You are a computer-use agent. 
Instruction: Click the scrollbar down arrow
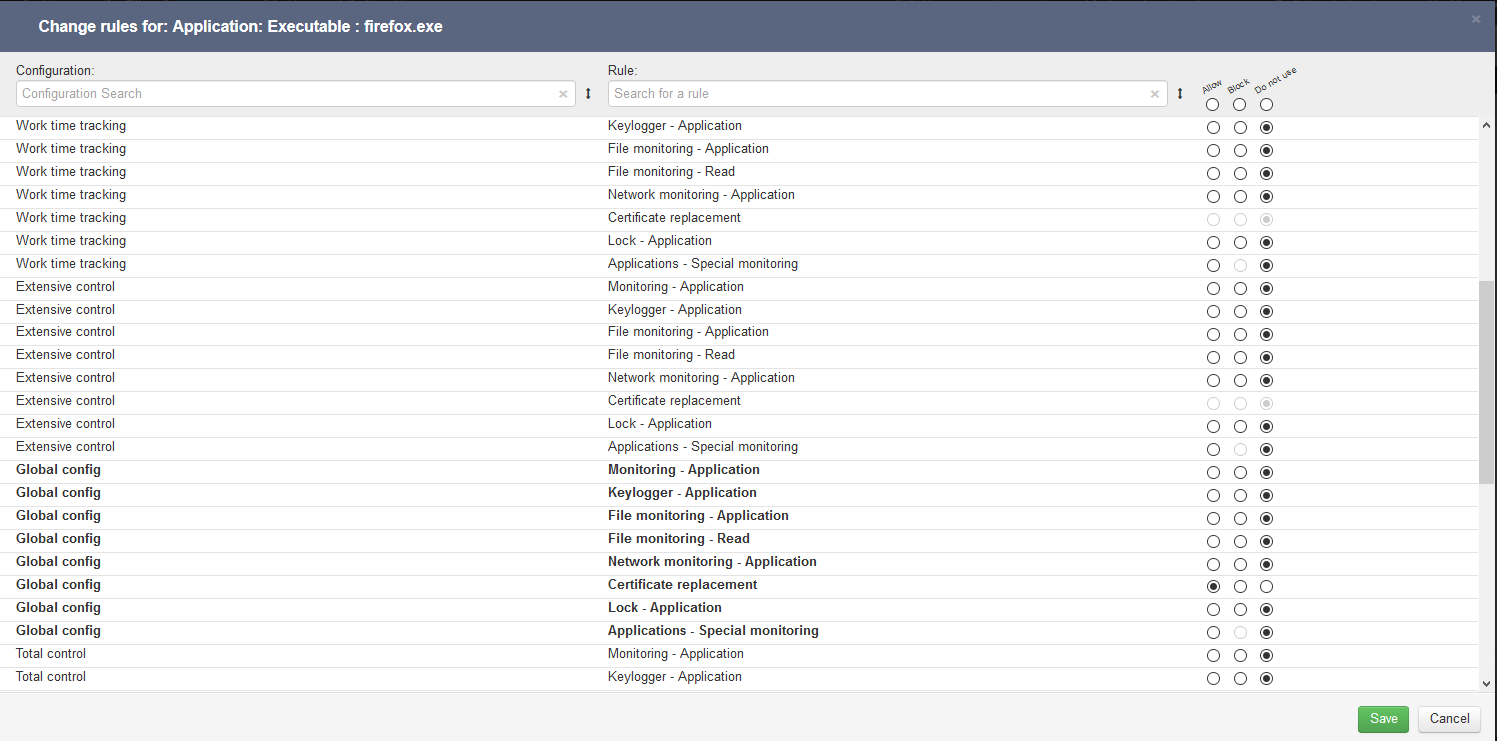(1486, 683)
